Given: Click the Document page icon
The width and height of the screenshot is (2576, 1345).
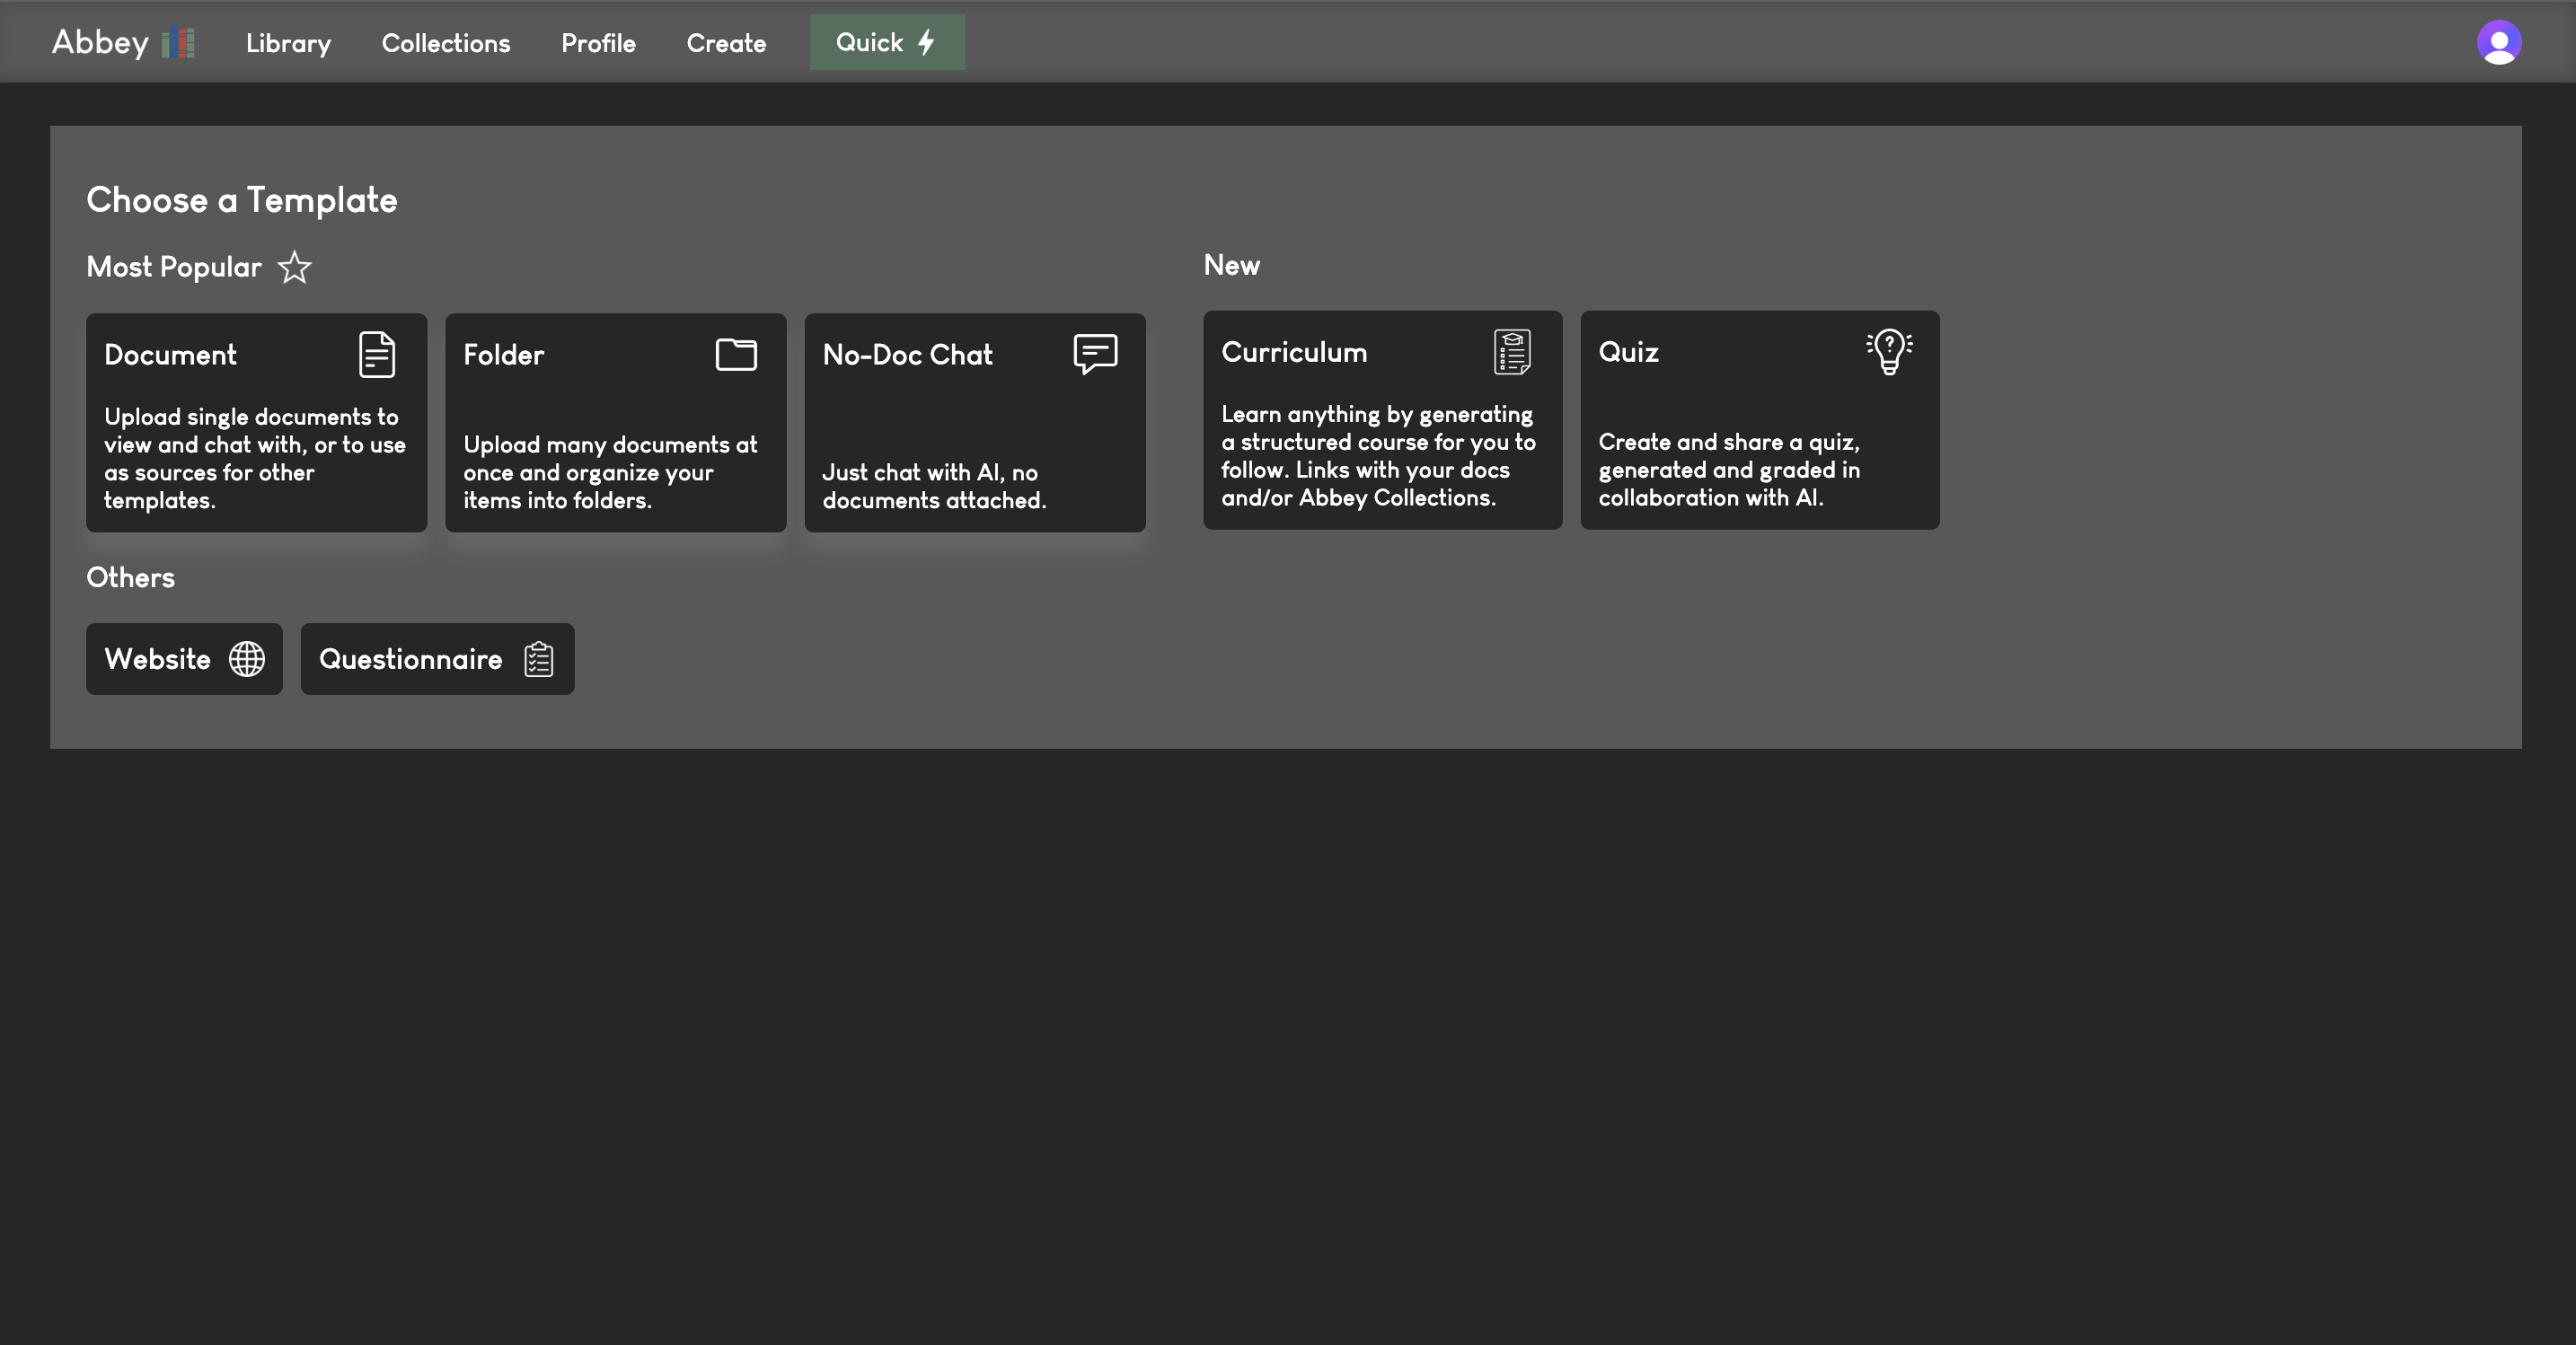Looking at the screenshot, I should (x=377, y=355).
